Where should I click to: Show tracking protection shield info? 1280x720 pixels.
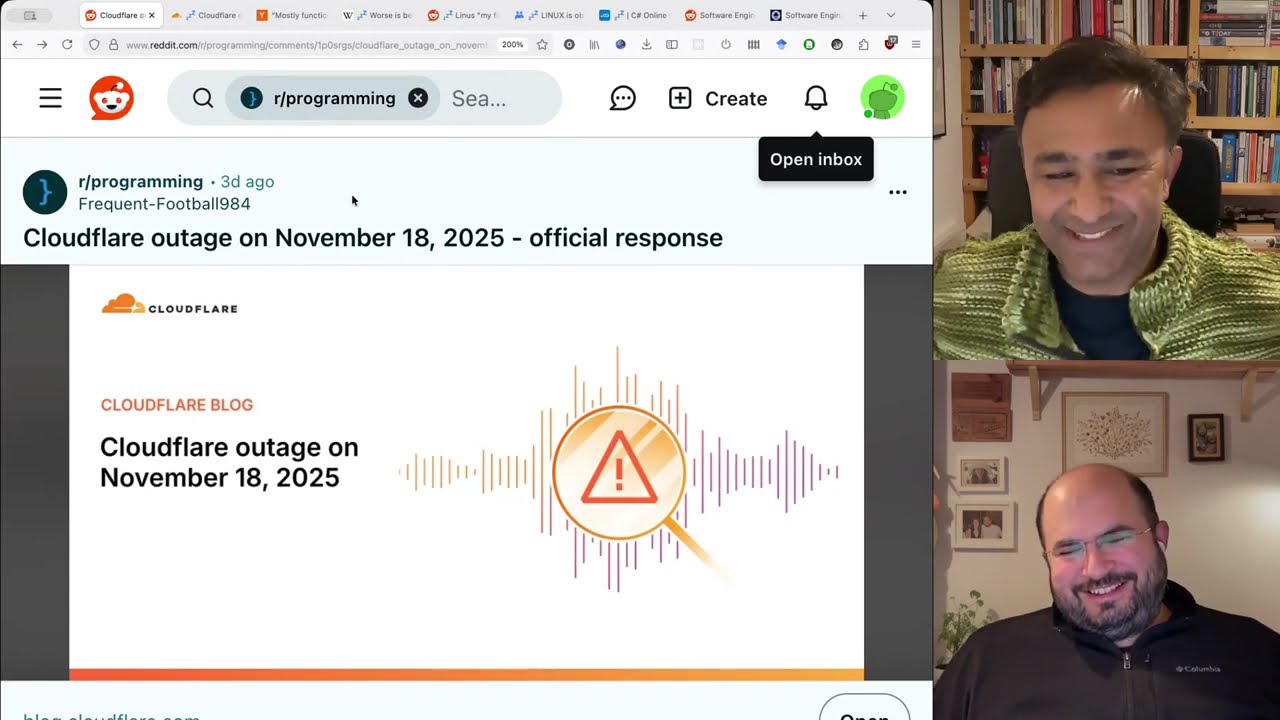(x=94, y=45)
